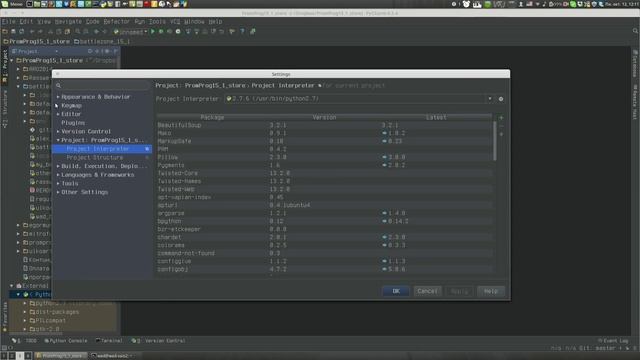Select the colorama package row
Image resolution: width=640 pixels, height=360 pixels.
[x=325, y=245]
